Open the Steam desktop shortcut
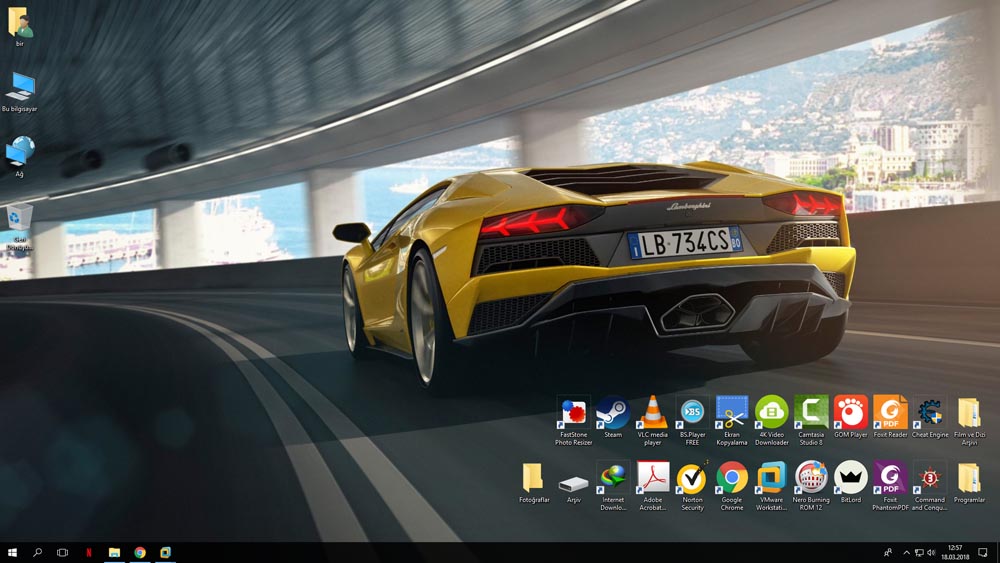This screenshot has height=563, width=1000. 612,413
